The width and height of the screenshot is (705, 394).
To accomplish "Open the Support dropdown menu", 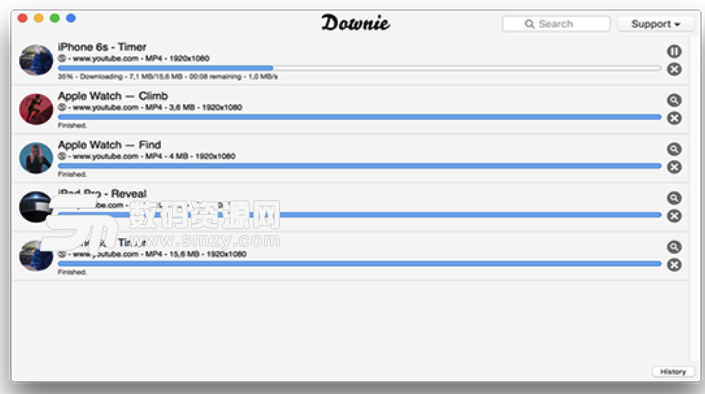I will [x=656, y=24].
